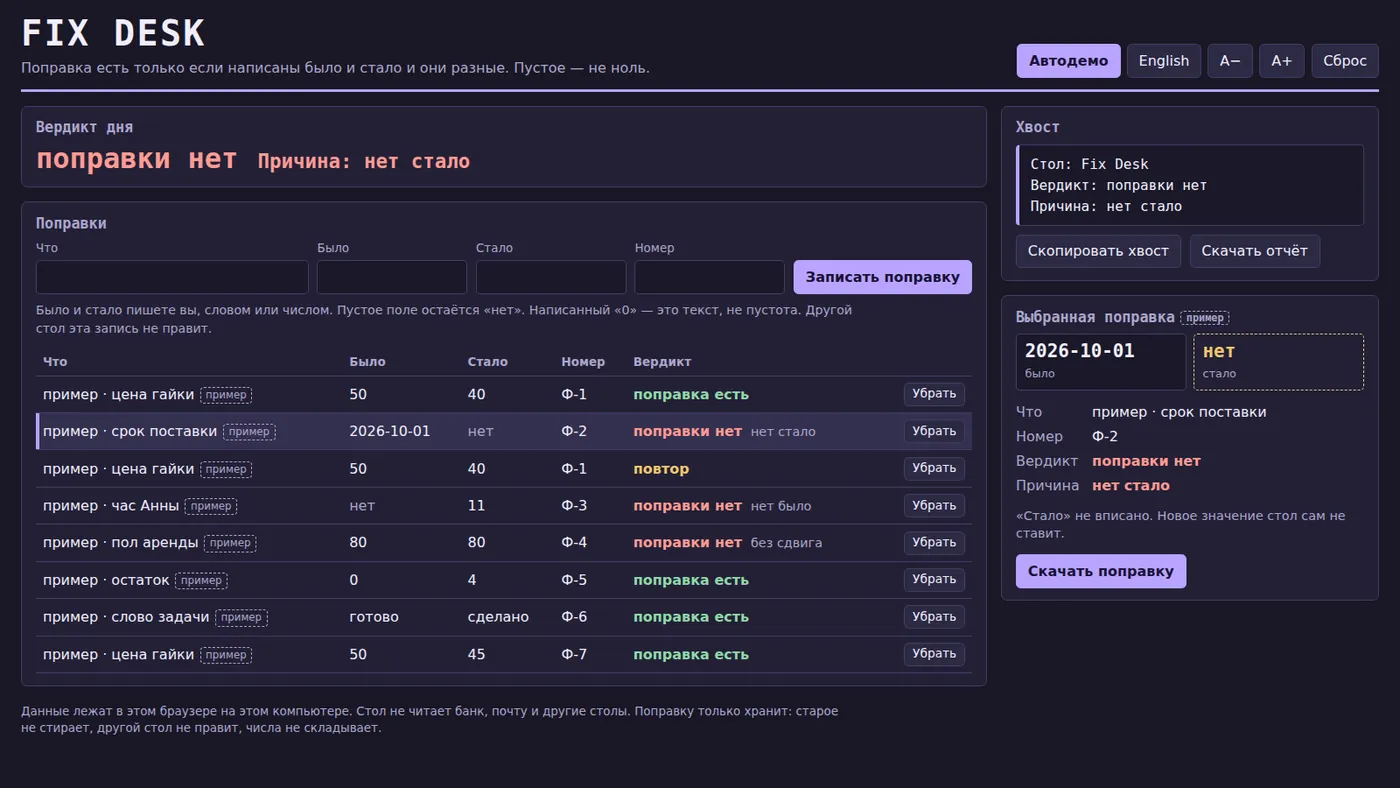Click the Ф-7 number cell
Screen dimensions: 1400x788
pos(574,654)
